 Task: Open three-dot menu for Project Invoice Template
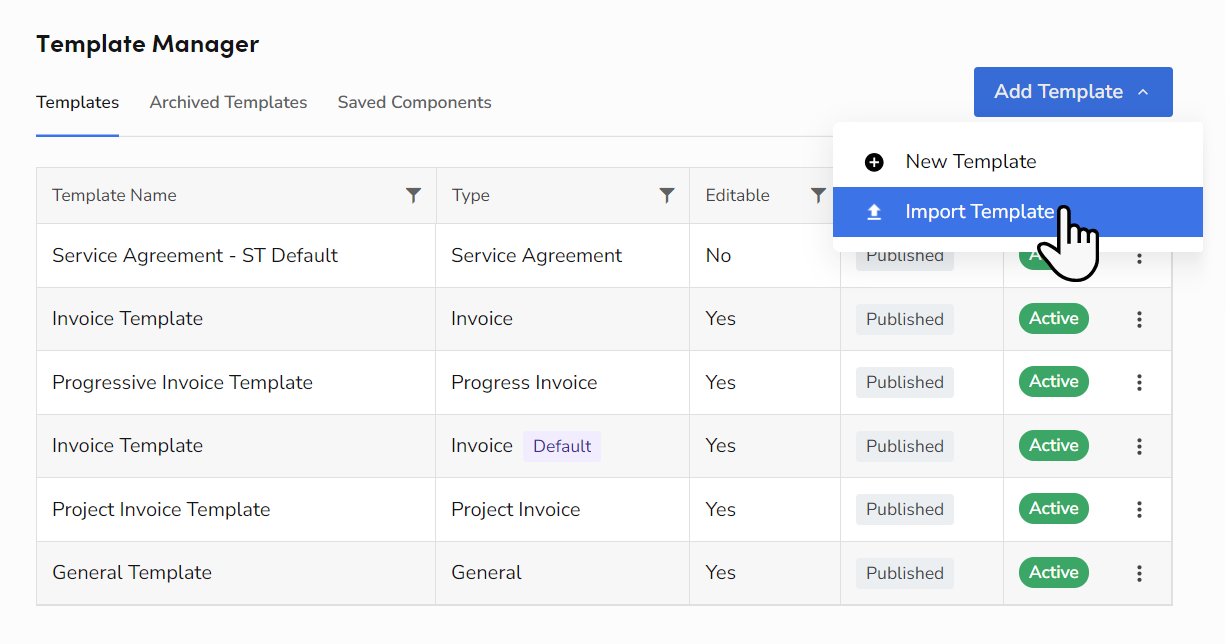click(1139, 509)
